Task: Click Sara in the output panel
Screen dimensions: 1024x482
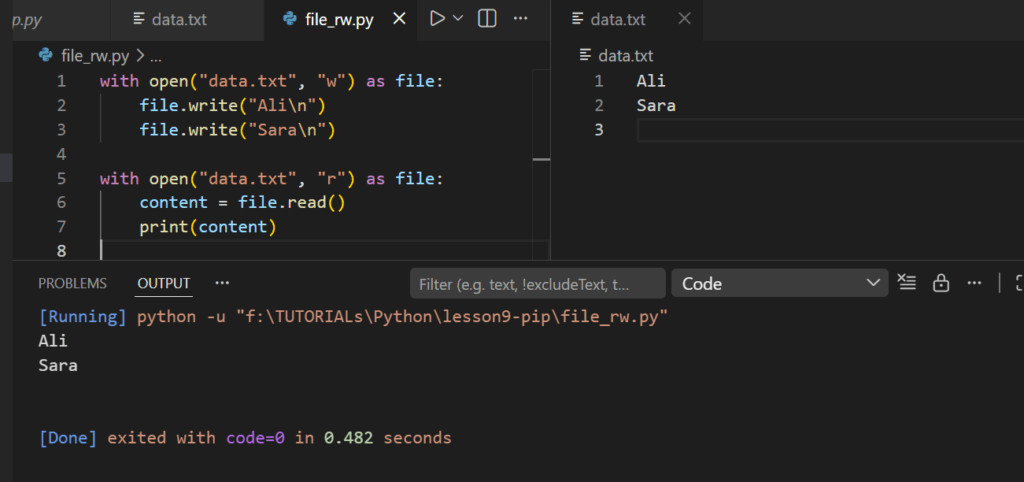Action: (58, 365)
